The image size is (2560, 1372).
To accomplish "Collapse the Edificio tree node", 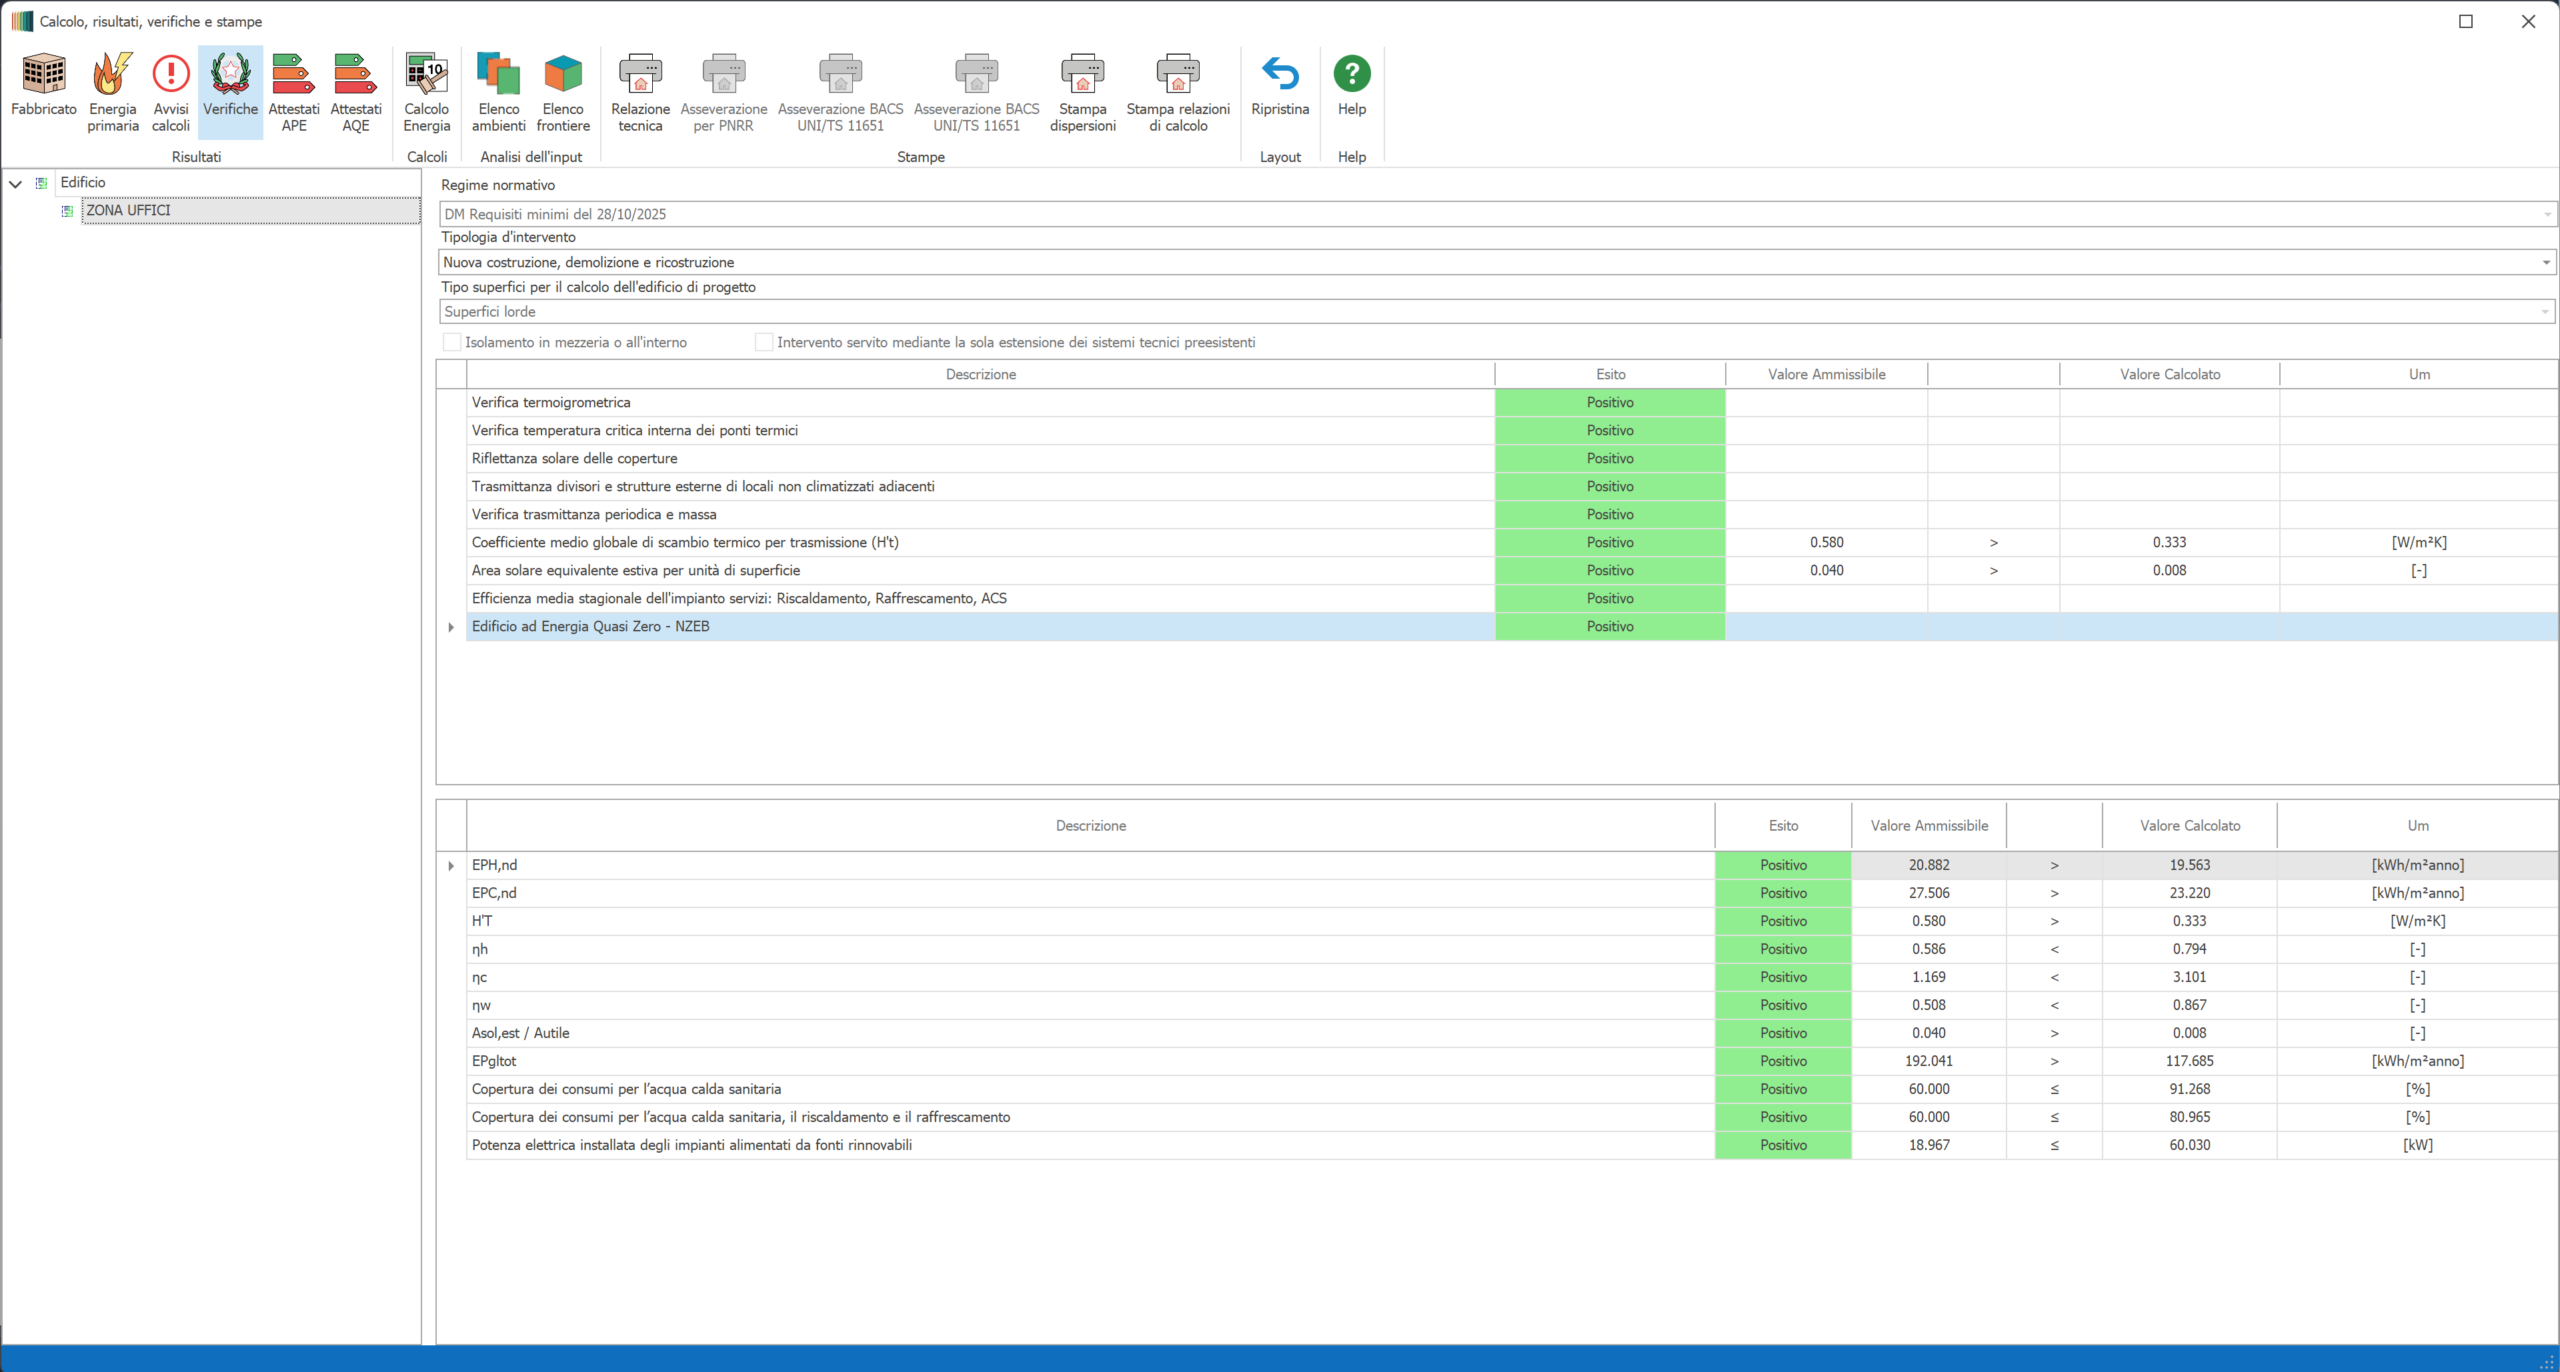I will click(x=15, y=183).
